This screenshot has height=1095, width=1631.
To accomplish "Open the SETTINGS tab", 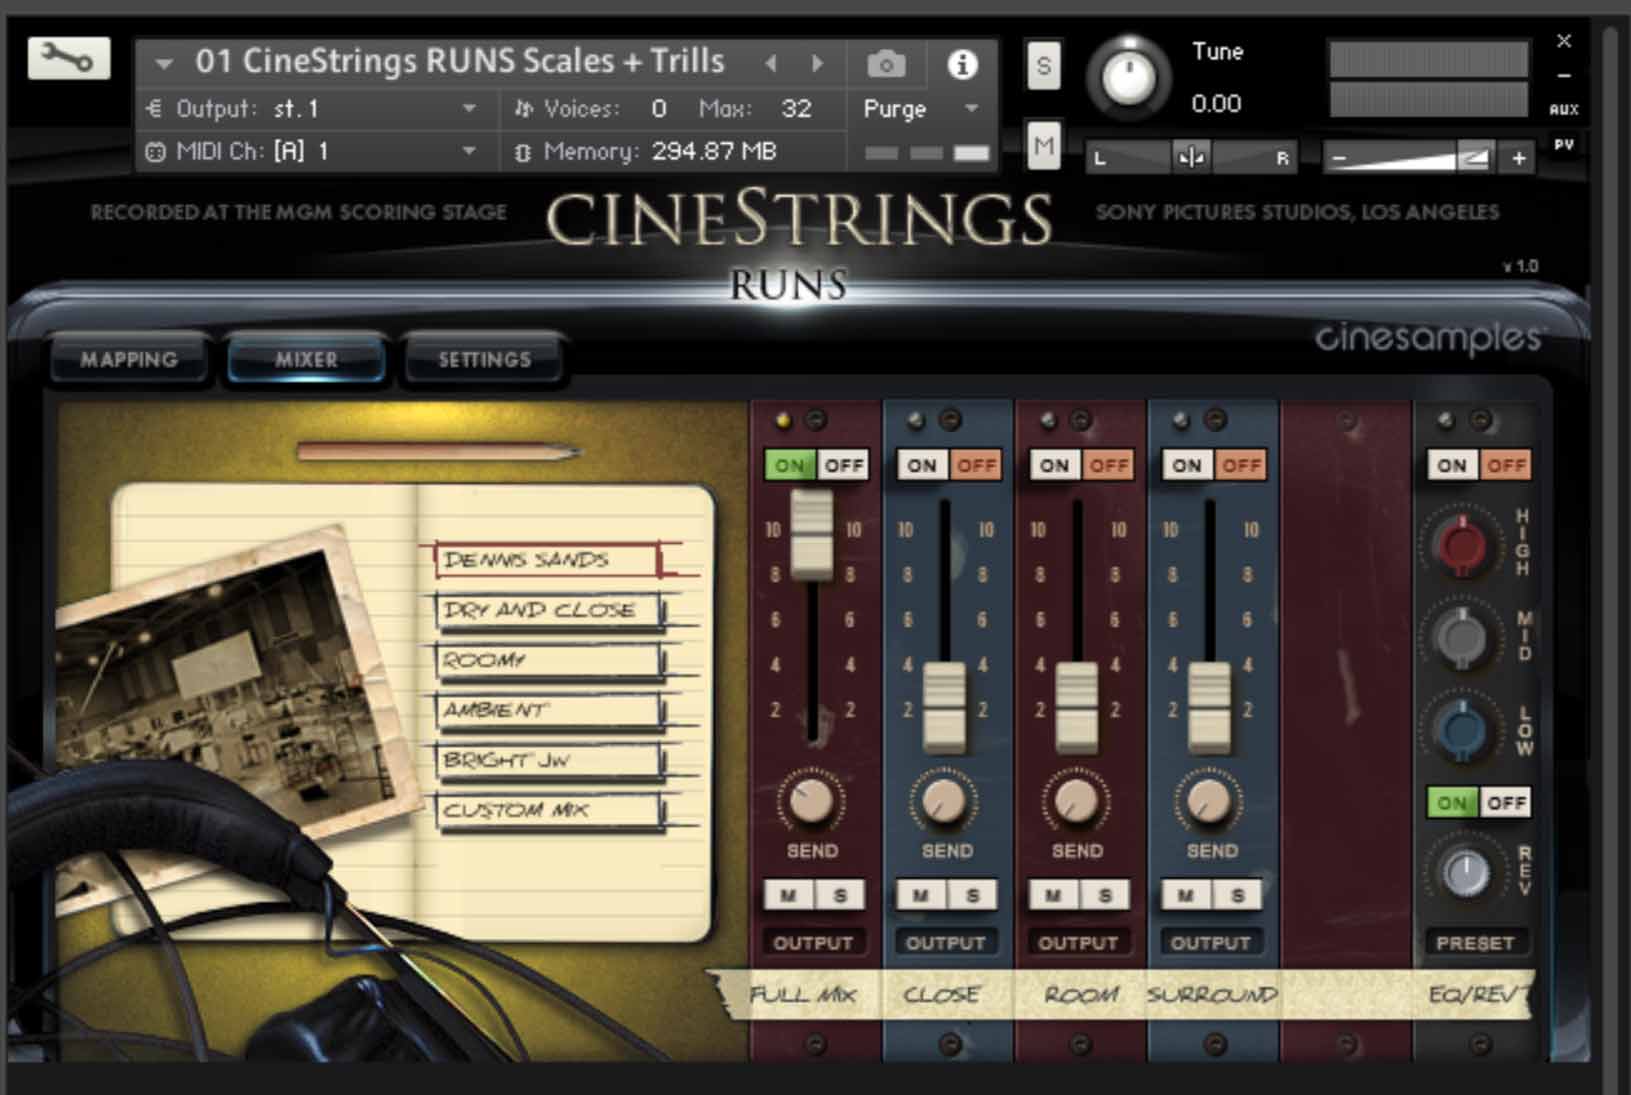I will pyautogui.click(x=482, y=359).
